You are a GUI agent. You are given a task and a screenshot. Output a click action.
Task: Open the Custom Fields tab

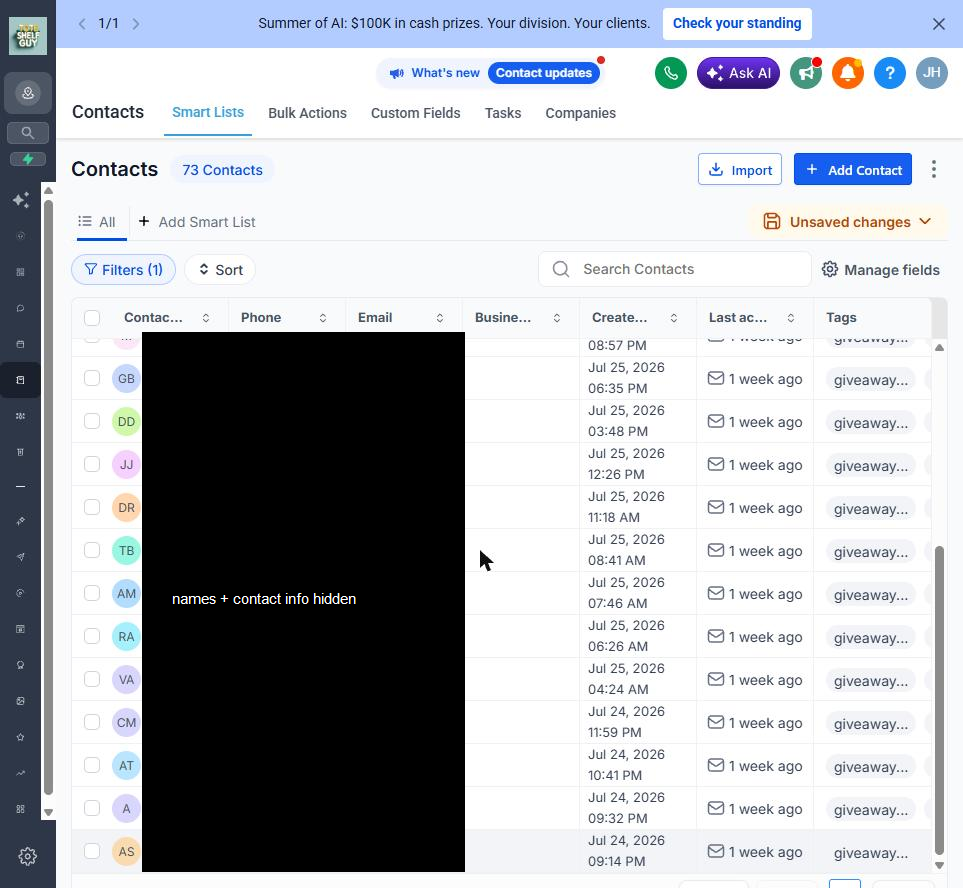click(x=416, y=113)
